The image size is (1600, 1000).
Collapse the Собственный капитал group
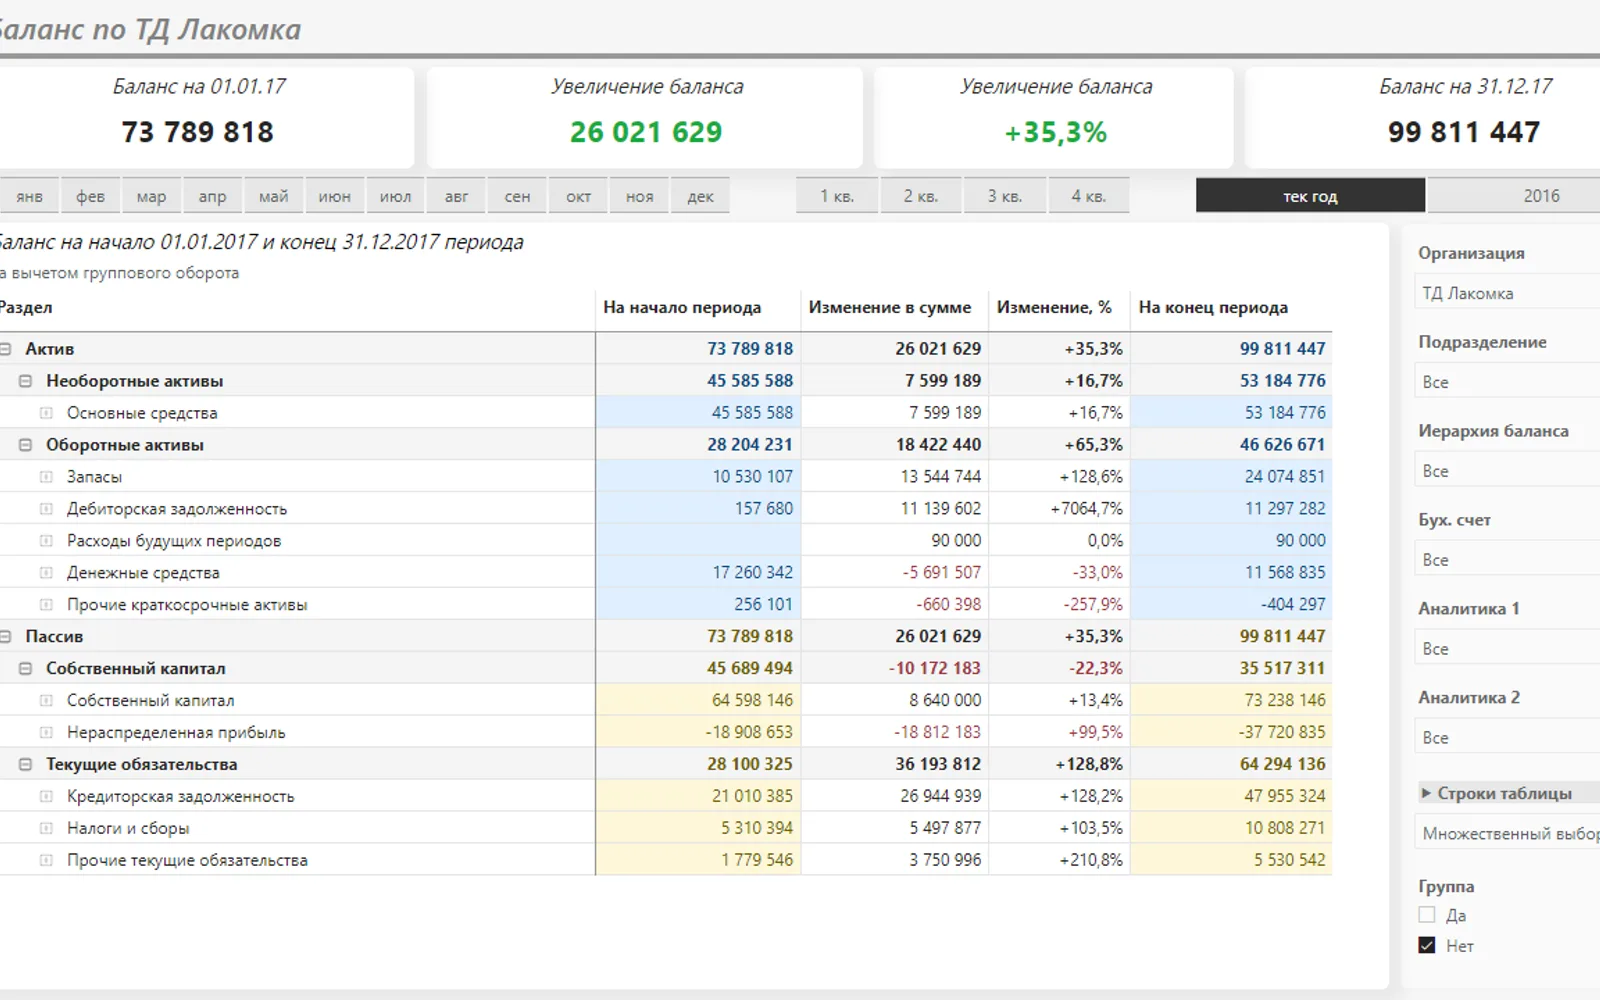point(25,669)
